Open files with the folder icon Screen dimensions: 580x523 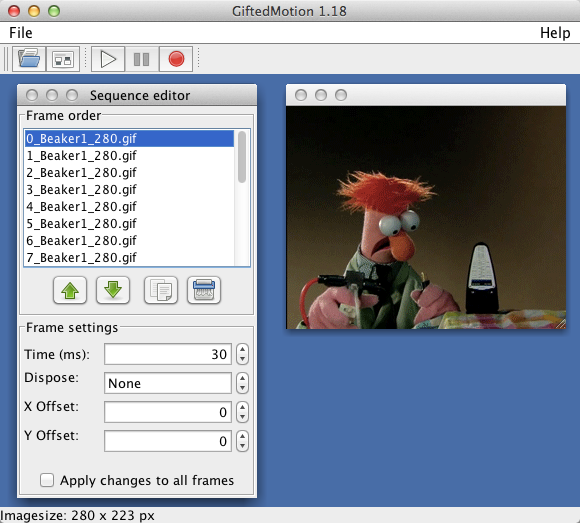pyautogui.click(x=29, y=59)
